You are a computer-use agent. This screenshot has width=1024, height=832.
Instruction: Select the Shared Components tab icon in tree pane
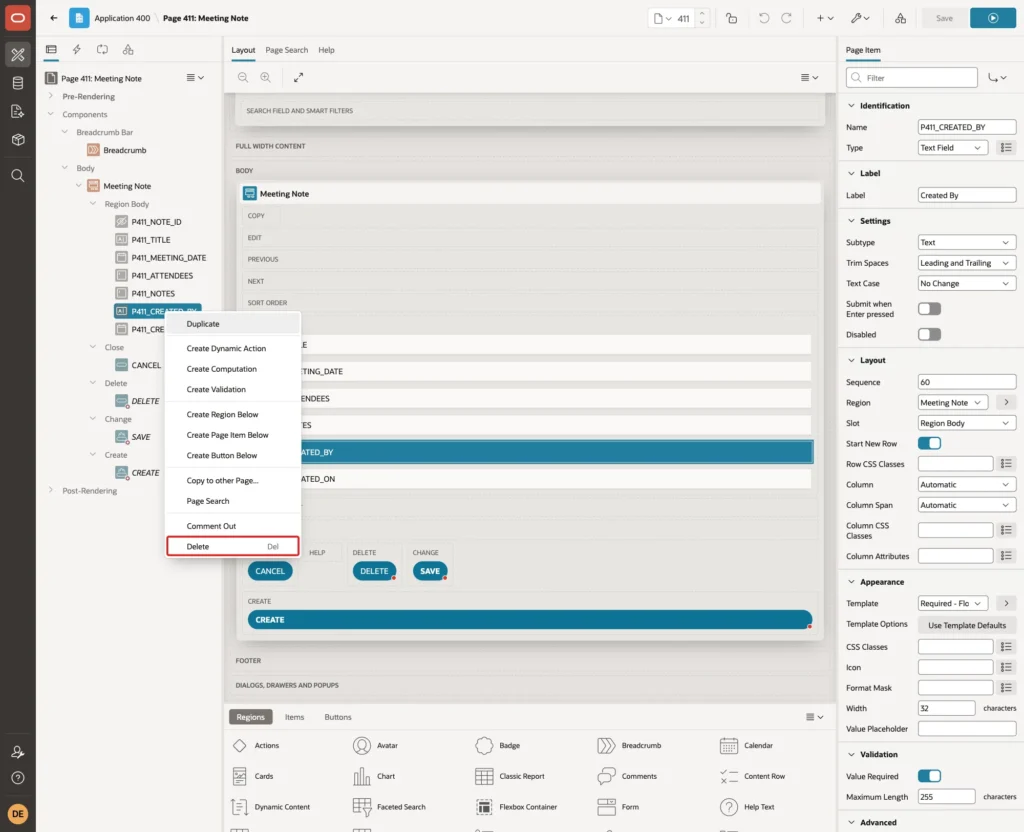click(x=128, y=50)
